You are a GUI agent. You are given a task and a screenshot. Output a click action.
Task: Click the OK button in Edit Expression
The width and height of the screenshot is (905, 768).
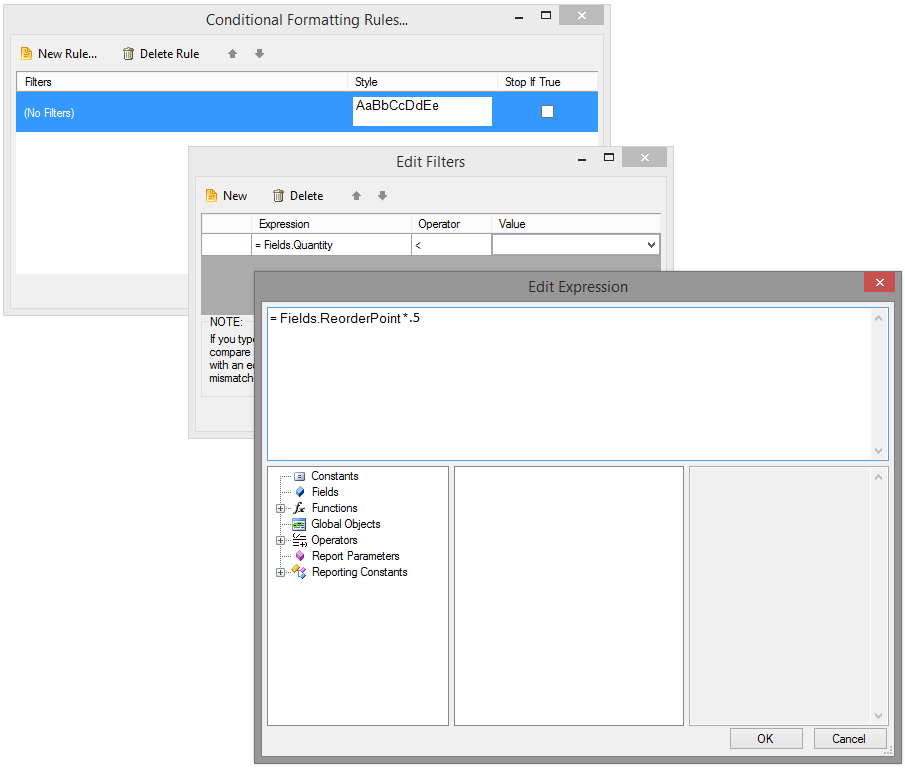pyautogui.click(x=766, y=738)
